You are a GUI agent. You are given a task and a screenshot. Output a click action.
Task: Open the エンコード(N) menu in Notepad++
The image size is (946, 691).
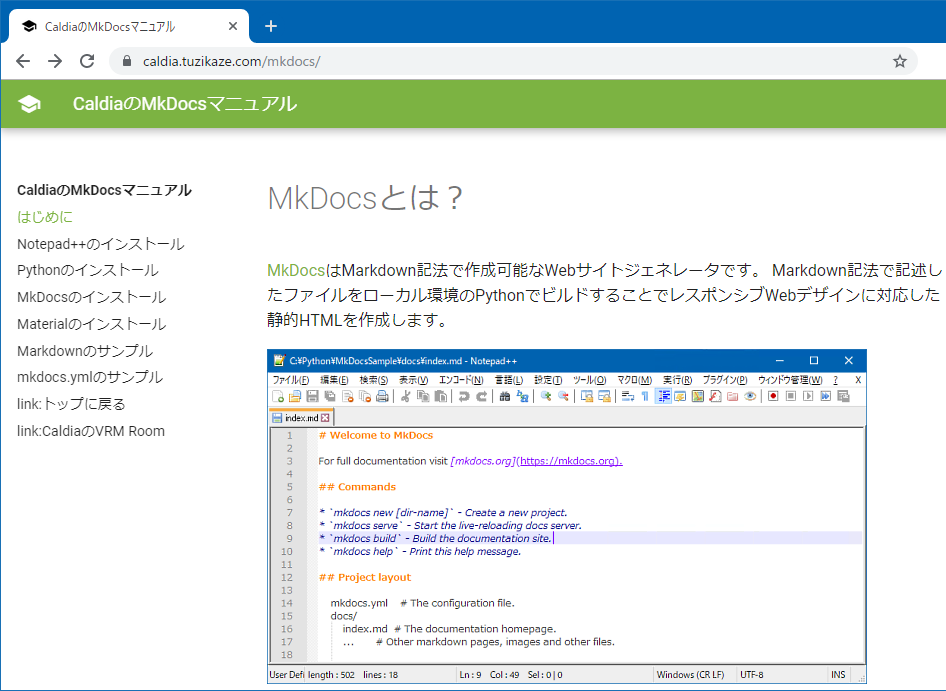click(461, 380)
